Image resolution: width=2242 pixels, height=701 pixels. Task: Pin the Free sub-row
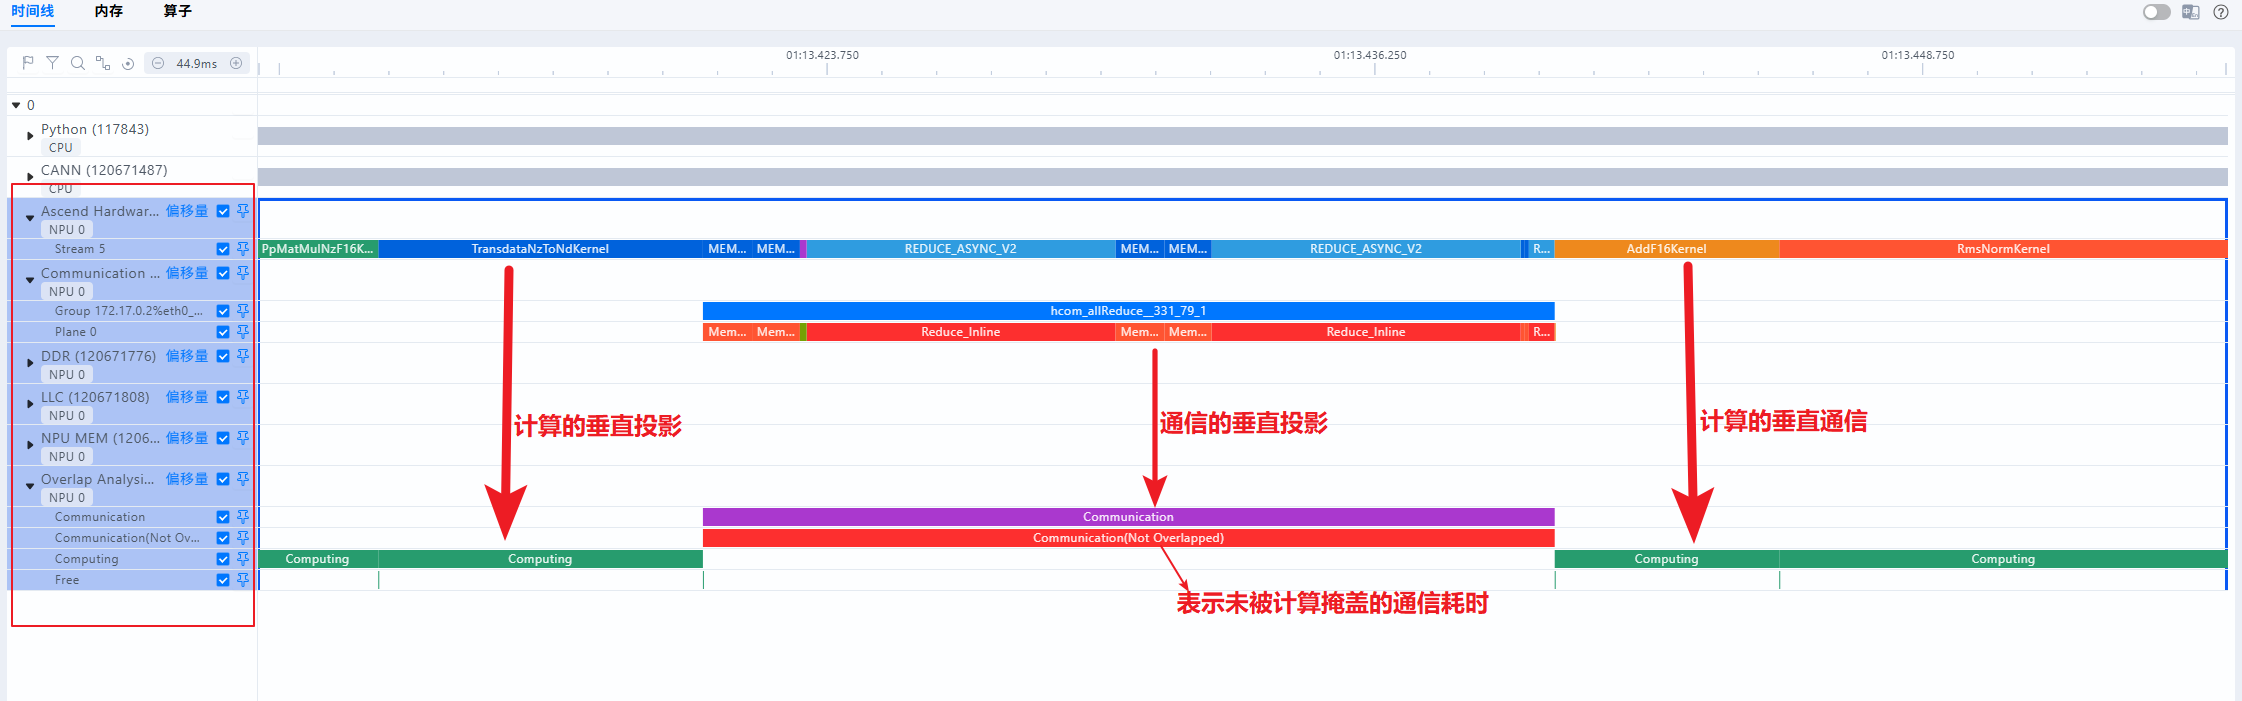[243, 580]
